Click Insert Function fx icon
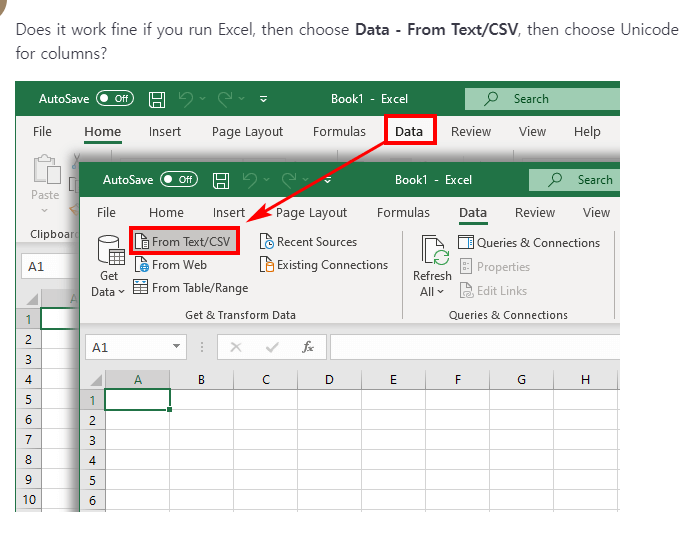Viewport: 698px width, 541px height. (308, 347)
